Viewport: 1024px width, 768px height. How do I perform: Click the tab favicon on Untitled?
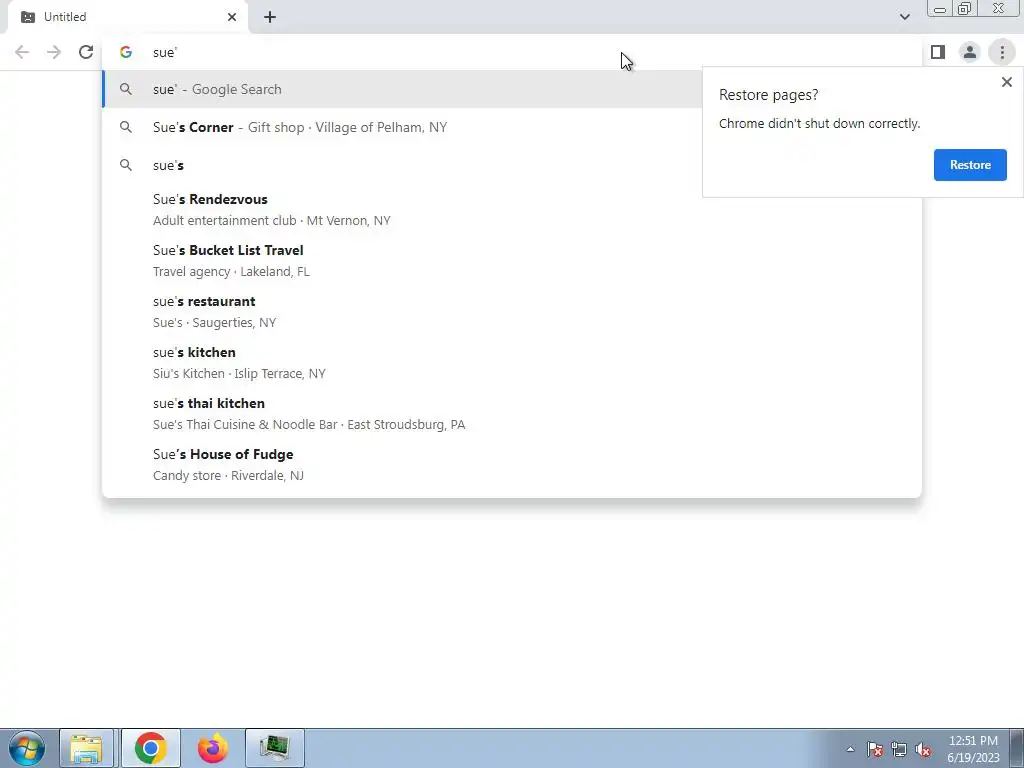28,17
